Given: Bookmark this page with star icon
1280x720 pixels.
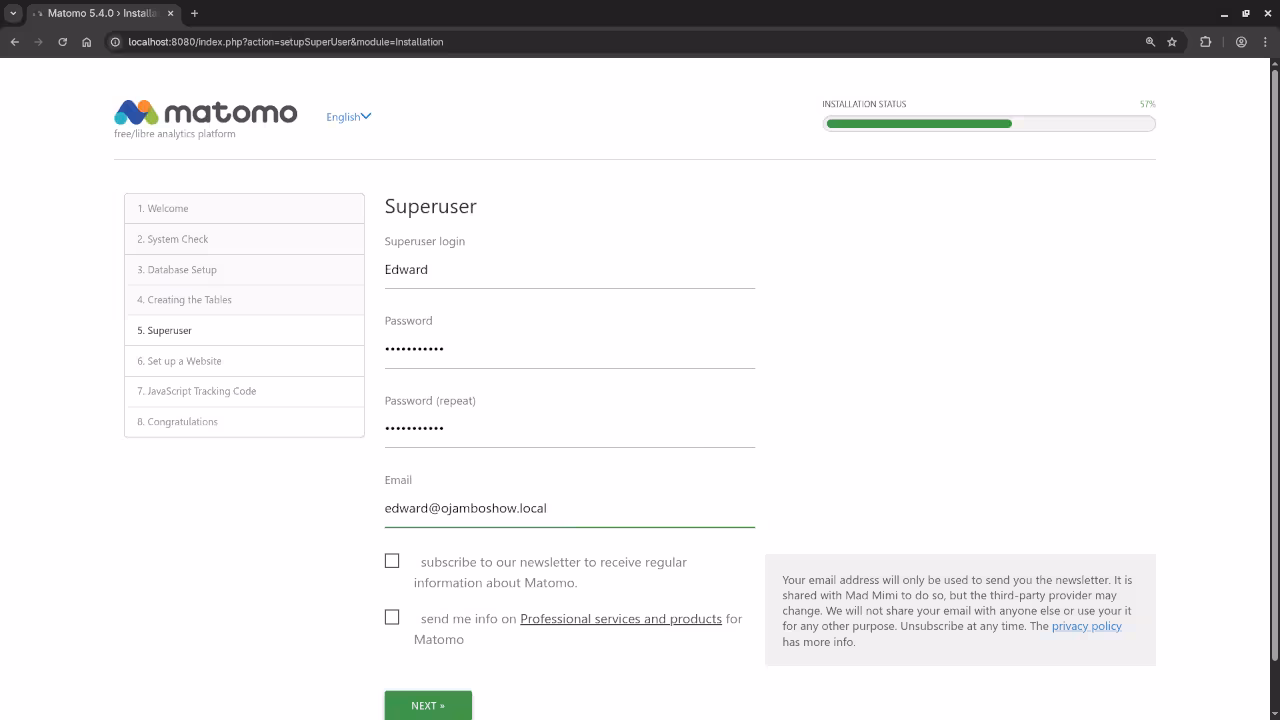Looking at the screenshot, I should (x=1172, y=42).
